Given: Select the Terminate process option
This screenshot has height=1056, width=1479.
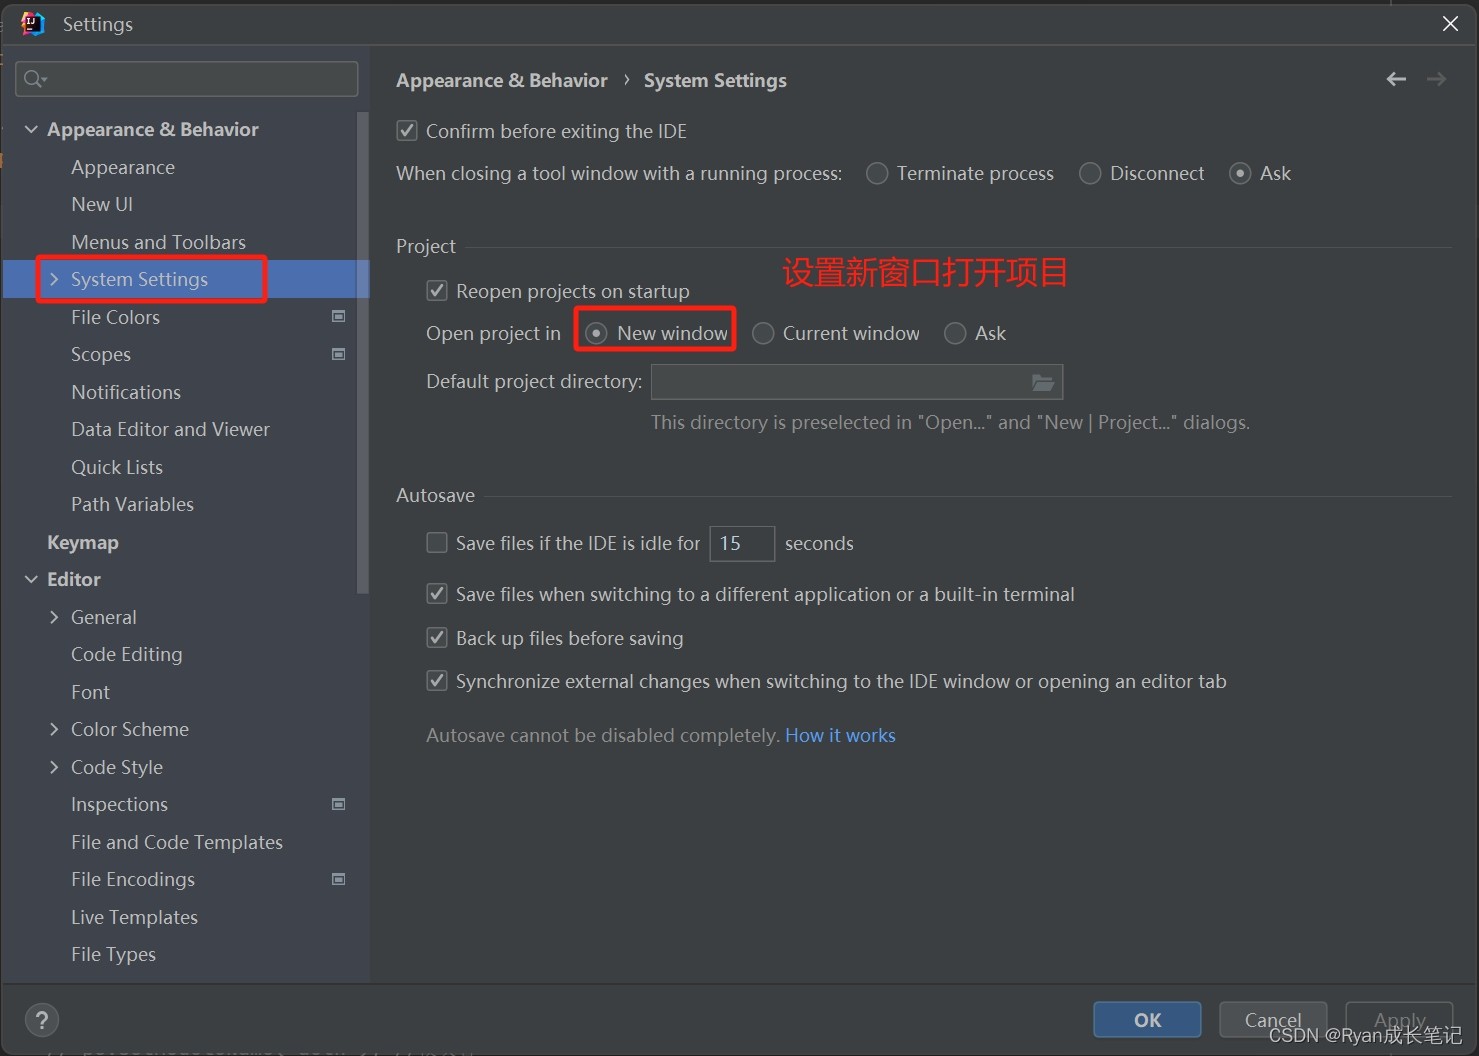Looking at the screenshot, I should click(877, 174).
